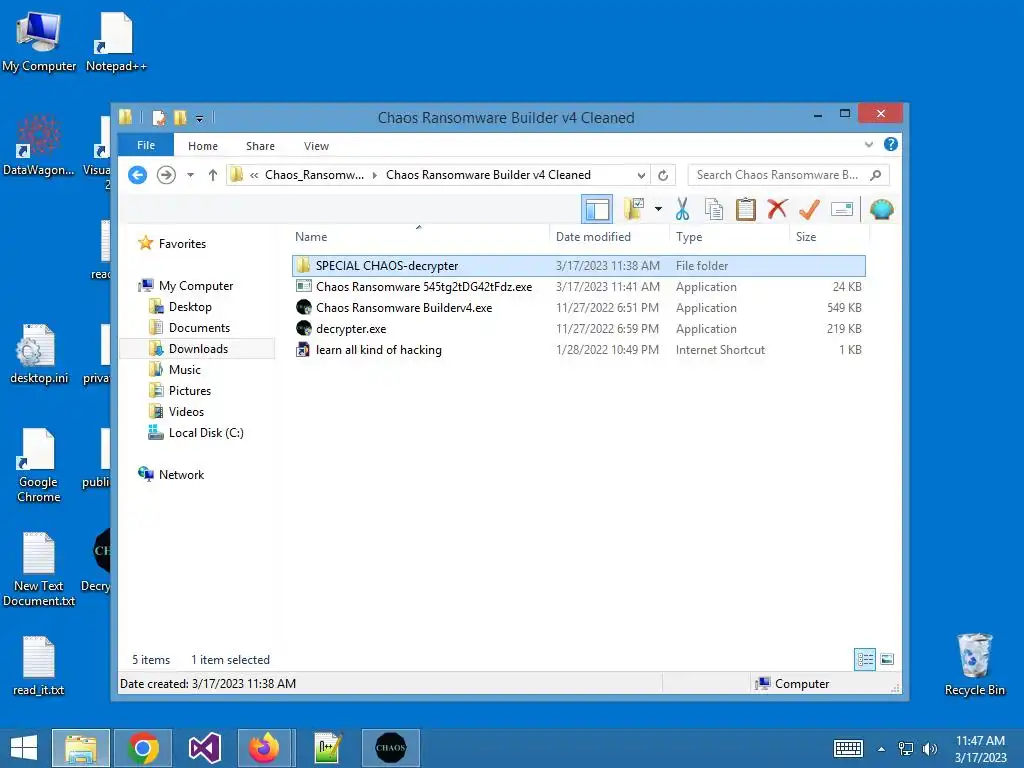This screenshot has width=1024, height=768.
Task: Click quick access Properties icon in title bar
Action: click(x=159, y=118)
